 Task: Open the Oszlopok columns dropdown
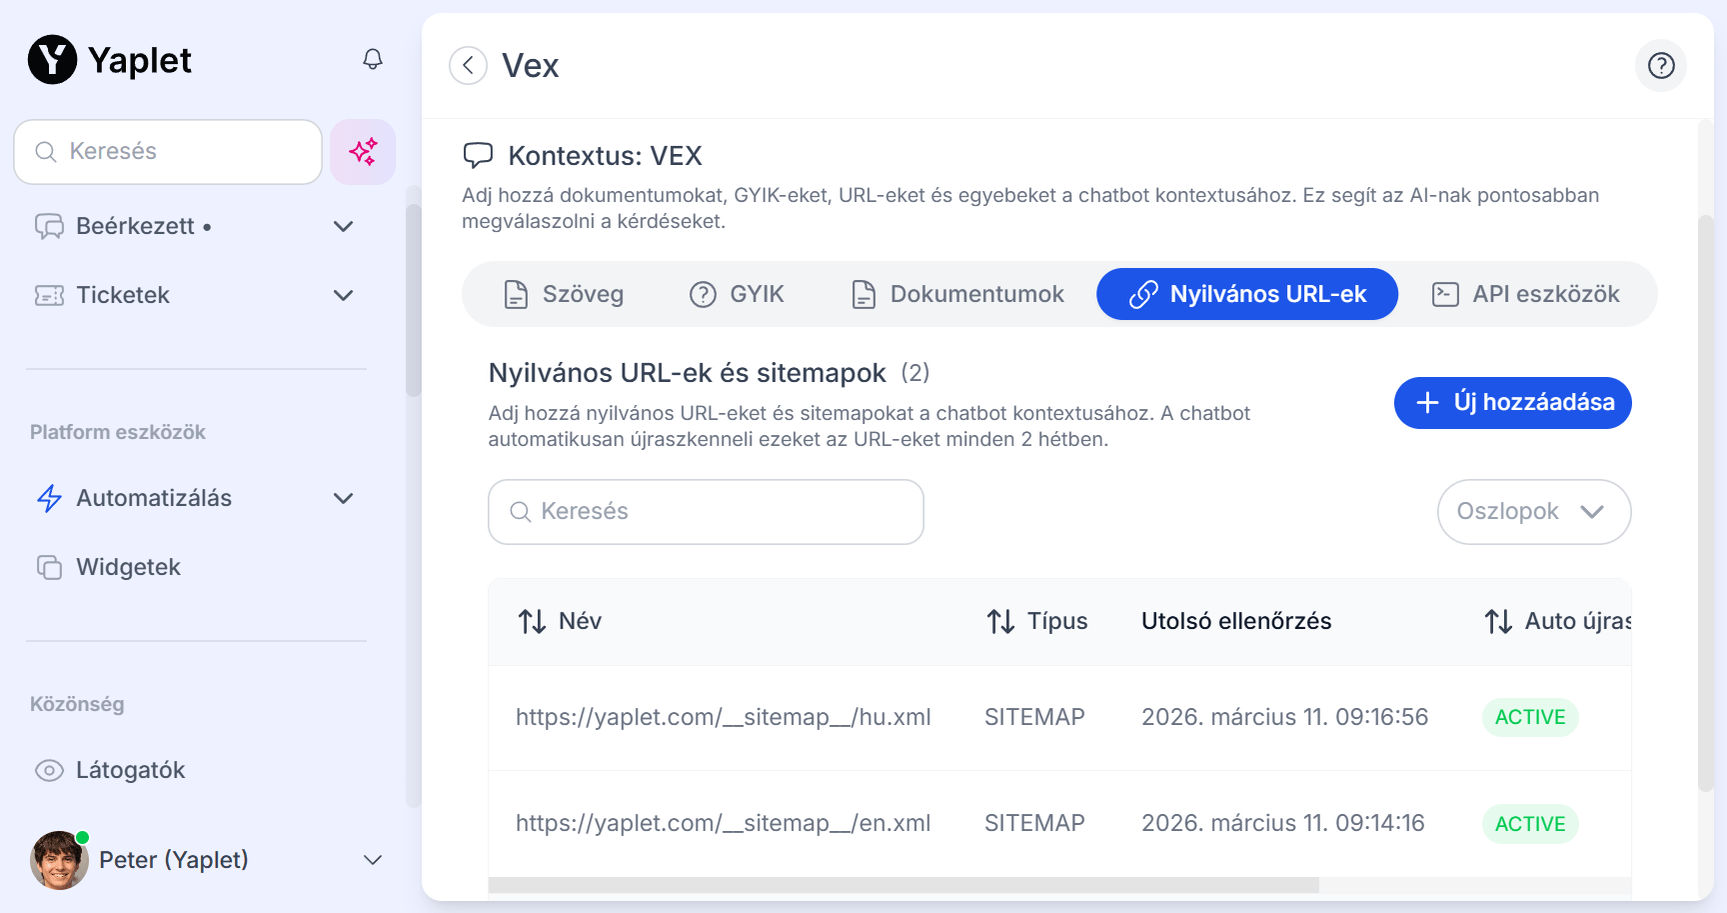click(x=1533, y=512)
